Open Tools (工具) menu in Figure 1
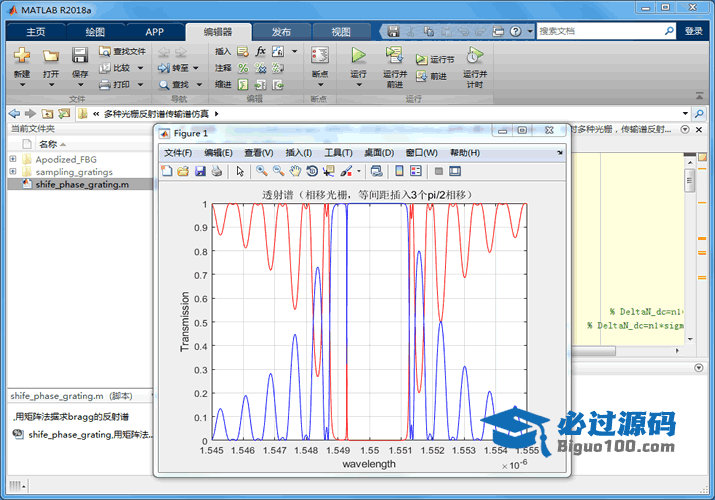 [x=338, y=153]
